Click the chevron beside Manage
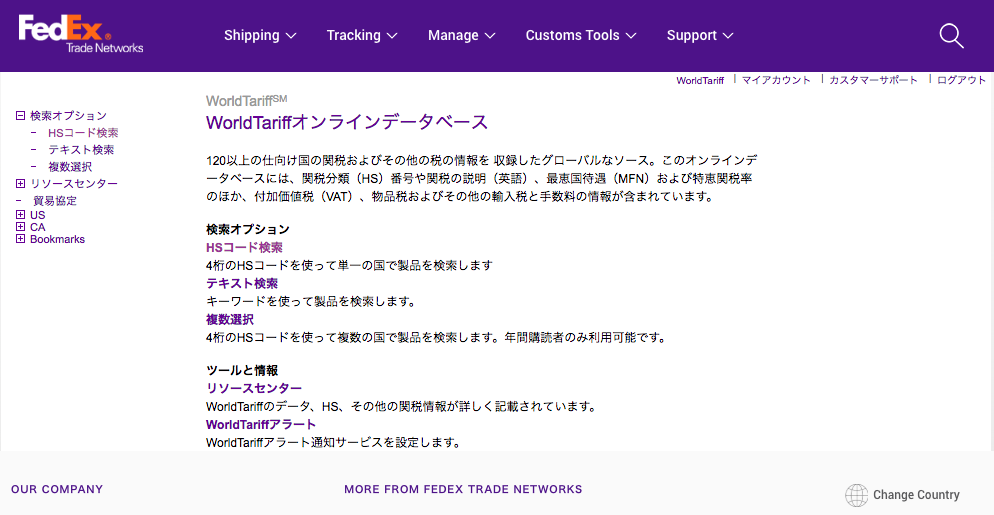 click(x=490, y=36)
